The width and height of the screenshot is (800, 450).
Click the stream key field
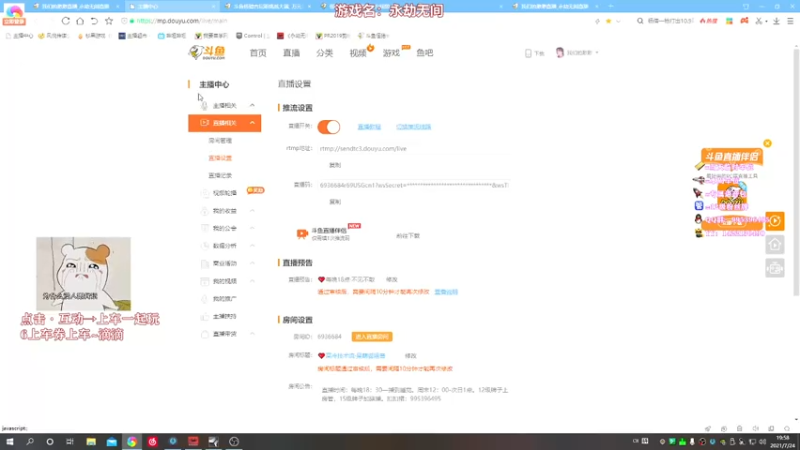[413, 185]
